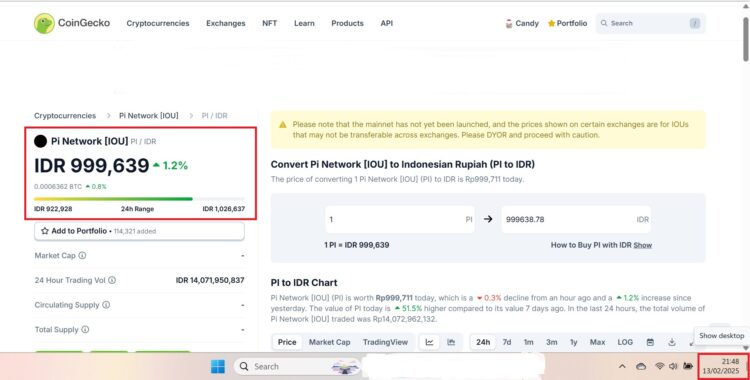The image size is (750, 380).
Task: Click the Windows taskbar Search box
Action: [297, 367]
